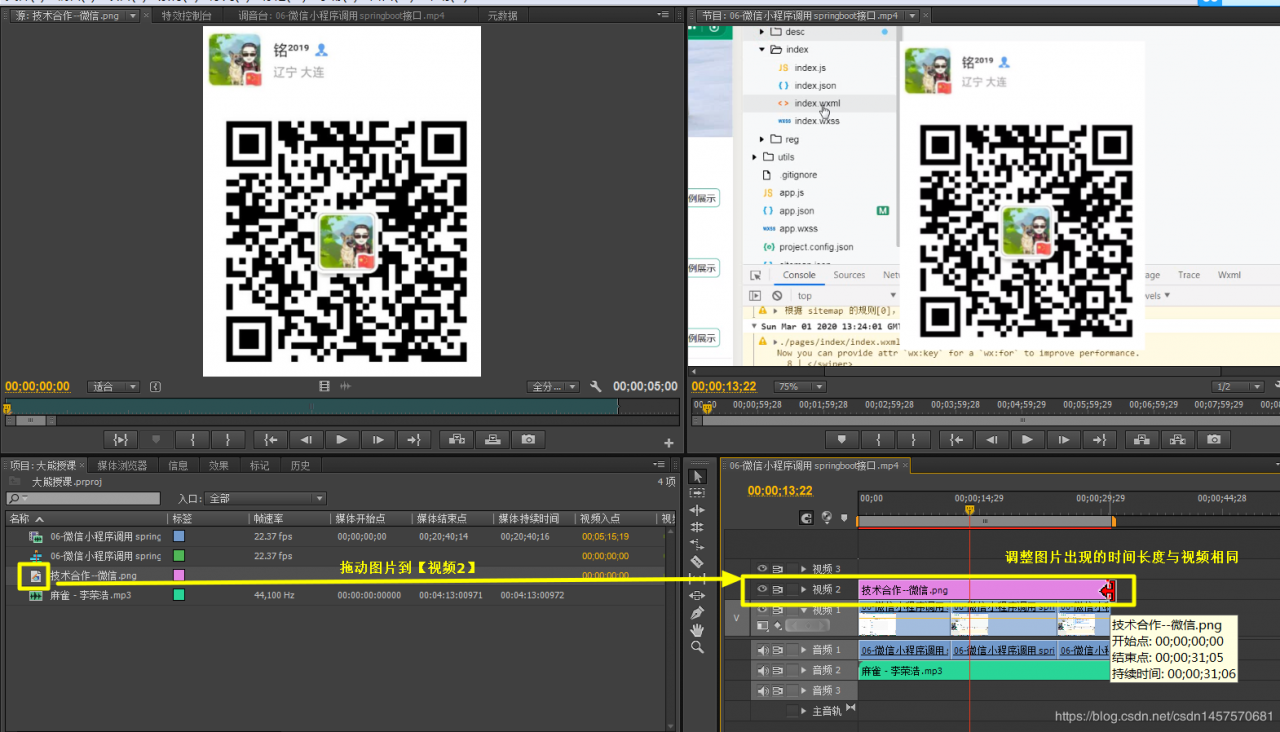Step back one frame in Program monitor
1280x732 pixels.
pyautogui.click(x=992, y=439)
